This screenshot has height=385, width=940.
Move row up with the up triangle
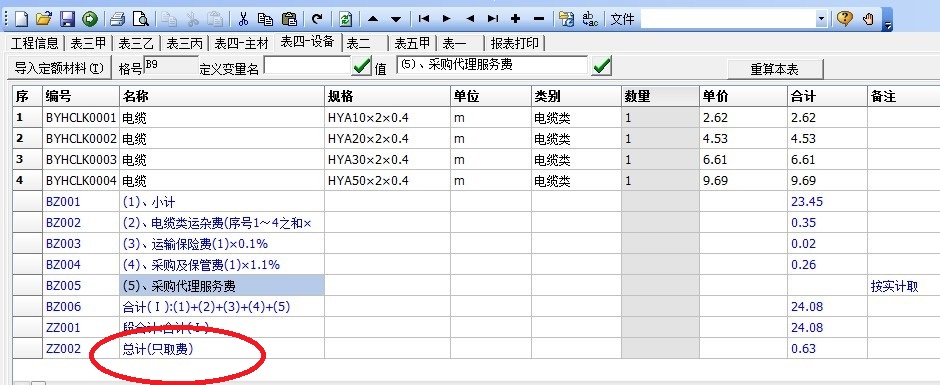pyautogui.click(x=373, y=19)
